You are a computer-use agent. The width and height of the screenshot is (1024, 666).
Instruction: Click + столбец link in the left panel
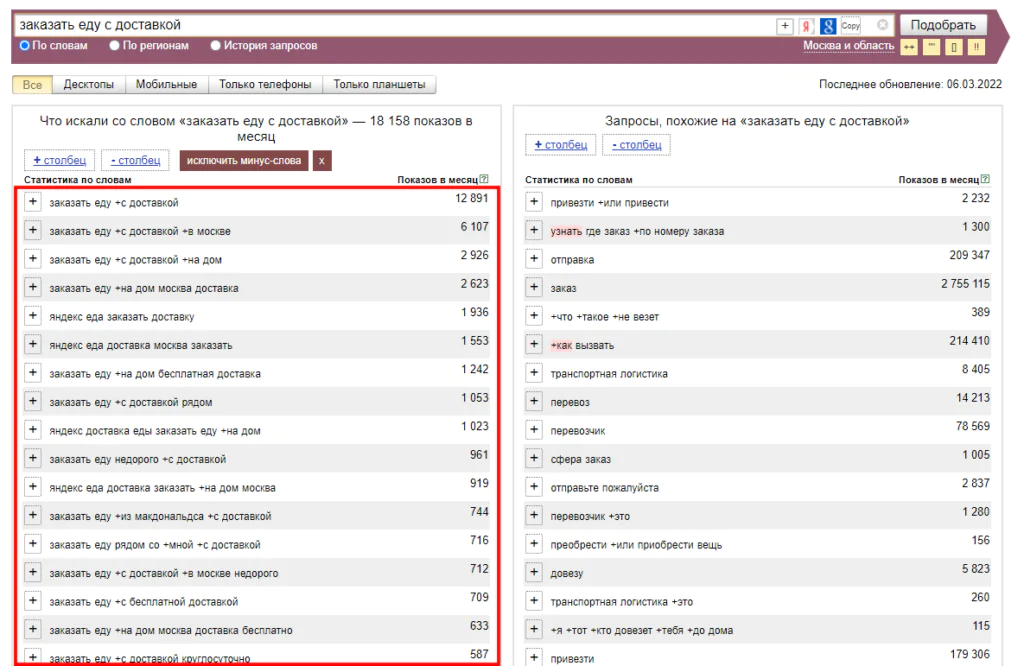tap(59, 161)
